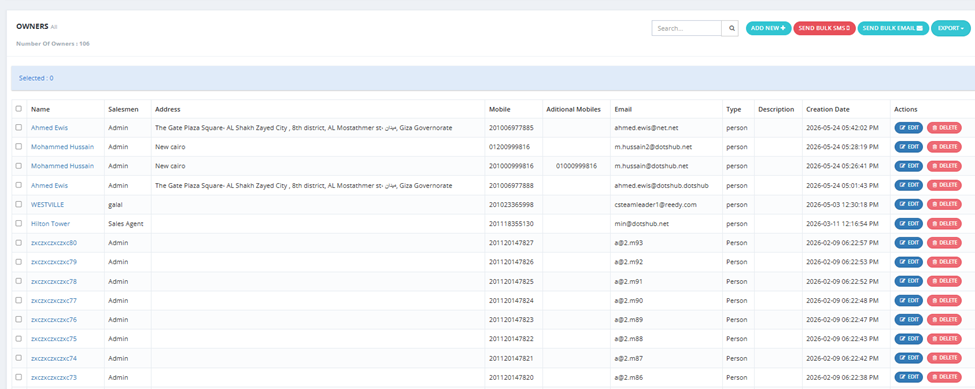This screenshot has width=975, height=389.
Task: Open the zxczxczxczxc77 owner link
Action: click(x=54, y=301)
